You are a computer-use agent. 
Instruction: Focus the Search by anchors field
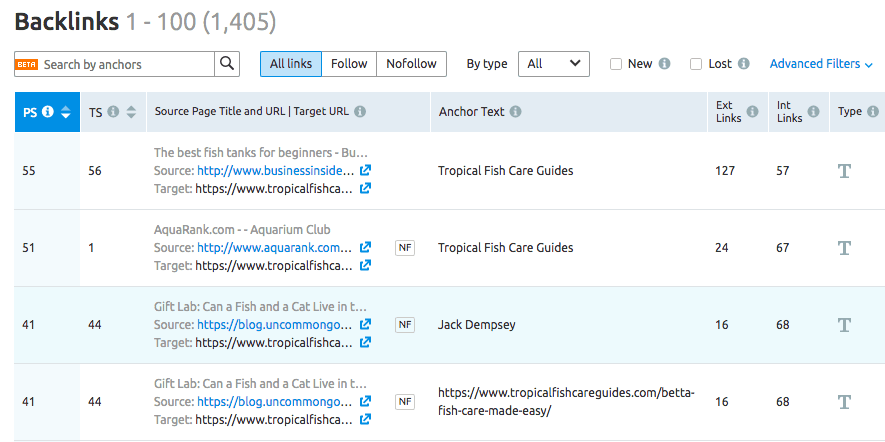tap(125, 64)
